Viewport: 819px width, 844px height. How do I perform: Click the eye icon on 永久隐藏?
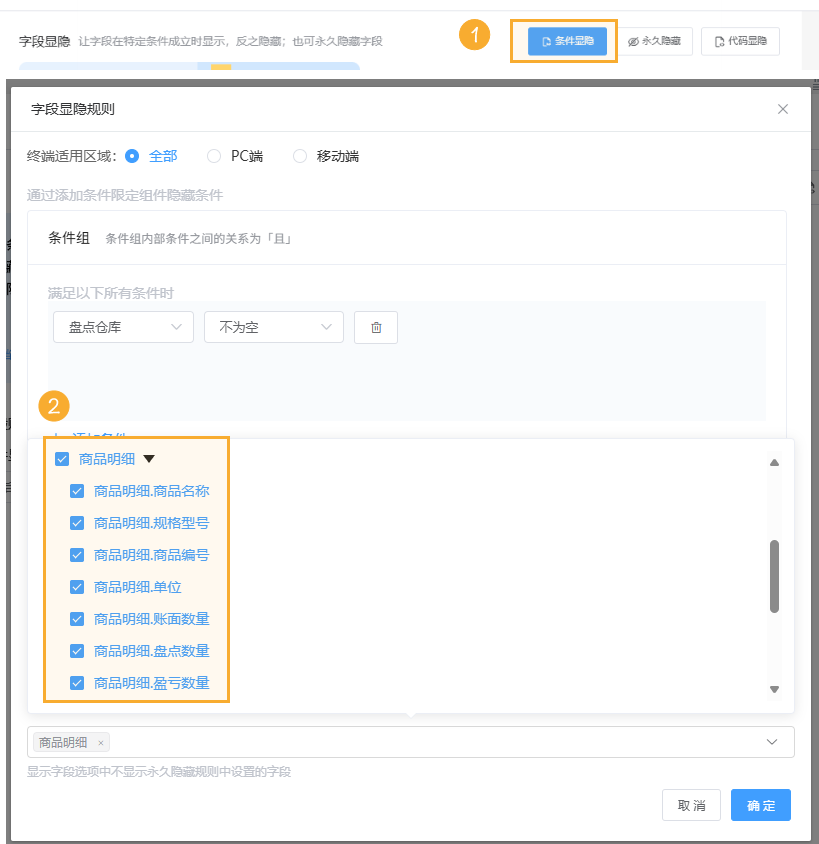point(632,41)
